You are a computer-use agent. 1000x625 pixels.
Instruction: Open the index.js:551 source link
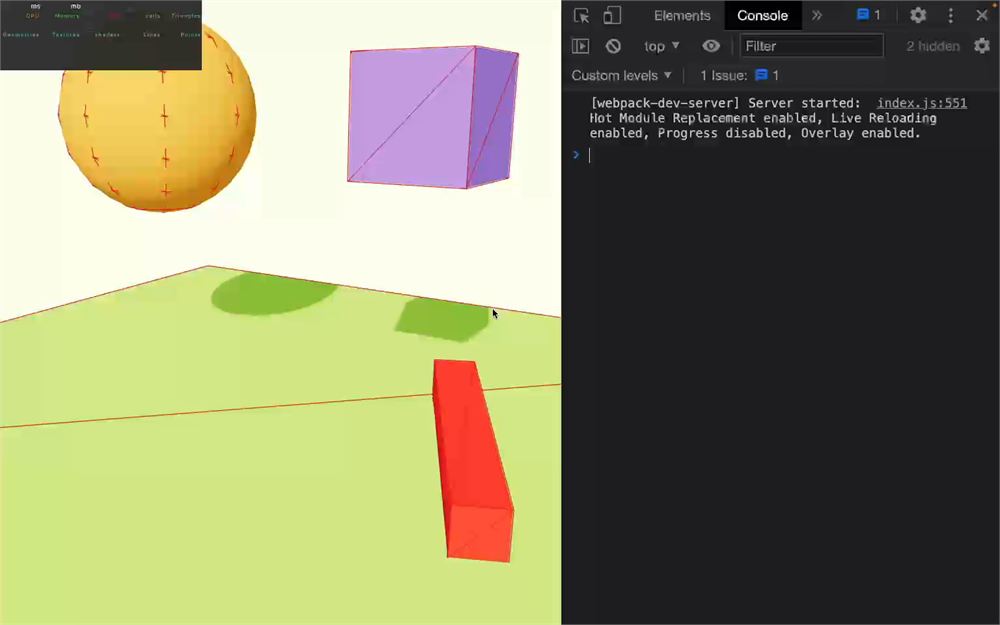[922, 103]
